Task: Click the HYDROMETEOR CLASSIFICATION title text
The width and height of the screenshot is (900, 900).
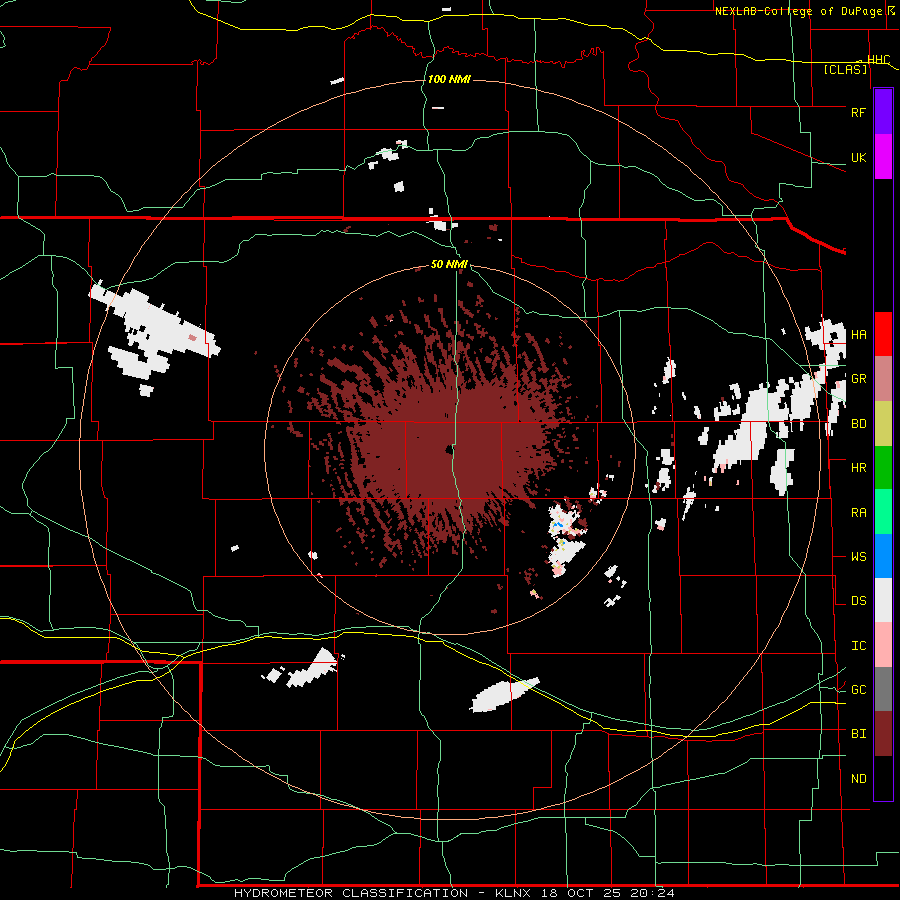Action: (x=351, y=893)
